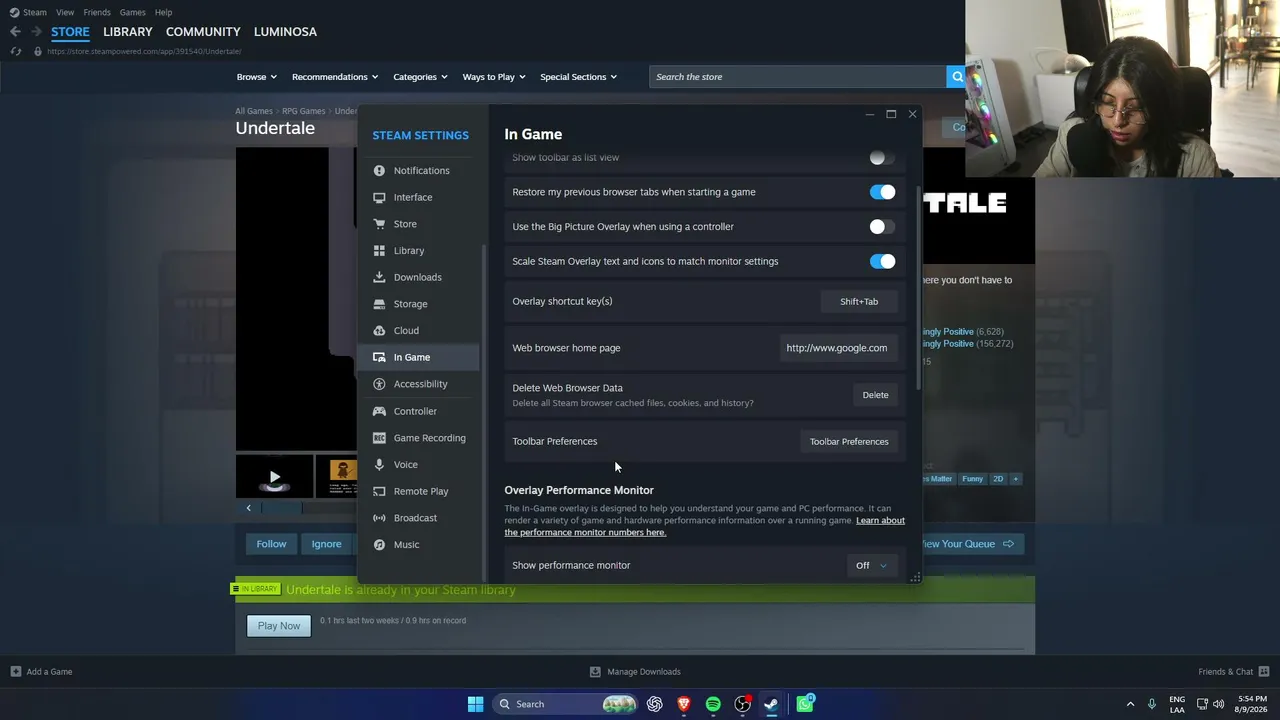Open Music settings via note icon
This screenshot has width=1280, height=720.
(379, 545)
